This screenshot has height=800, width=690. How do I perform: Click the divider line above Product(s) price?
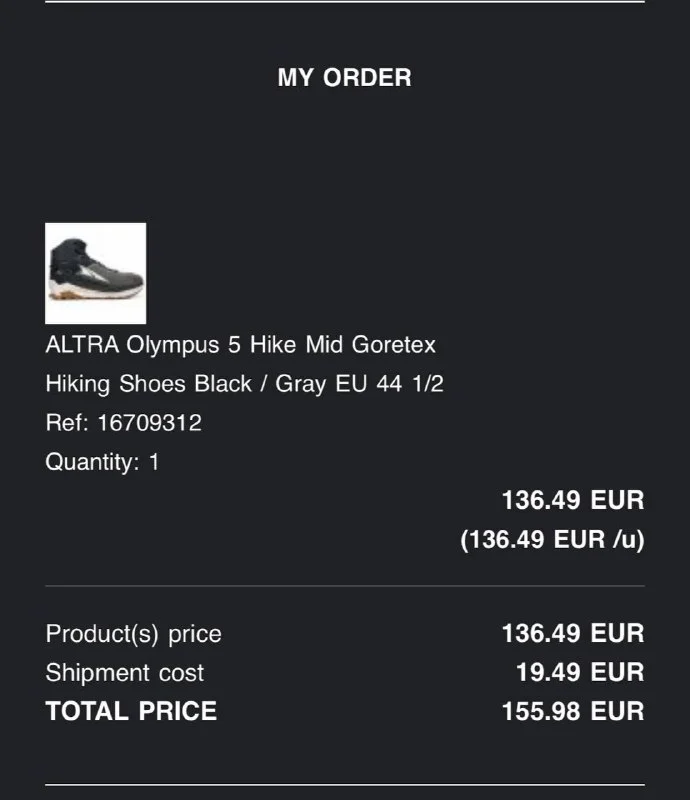[x=344, y=586]
